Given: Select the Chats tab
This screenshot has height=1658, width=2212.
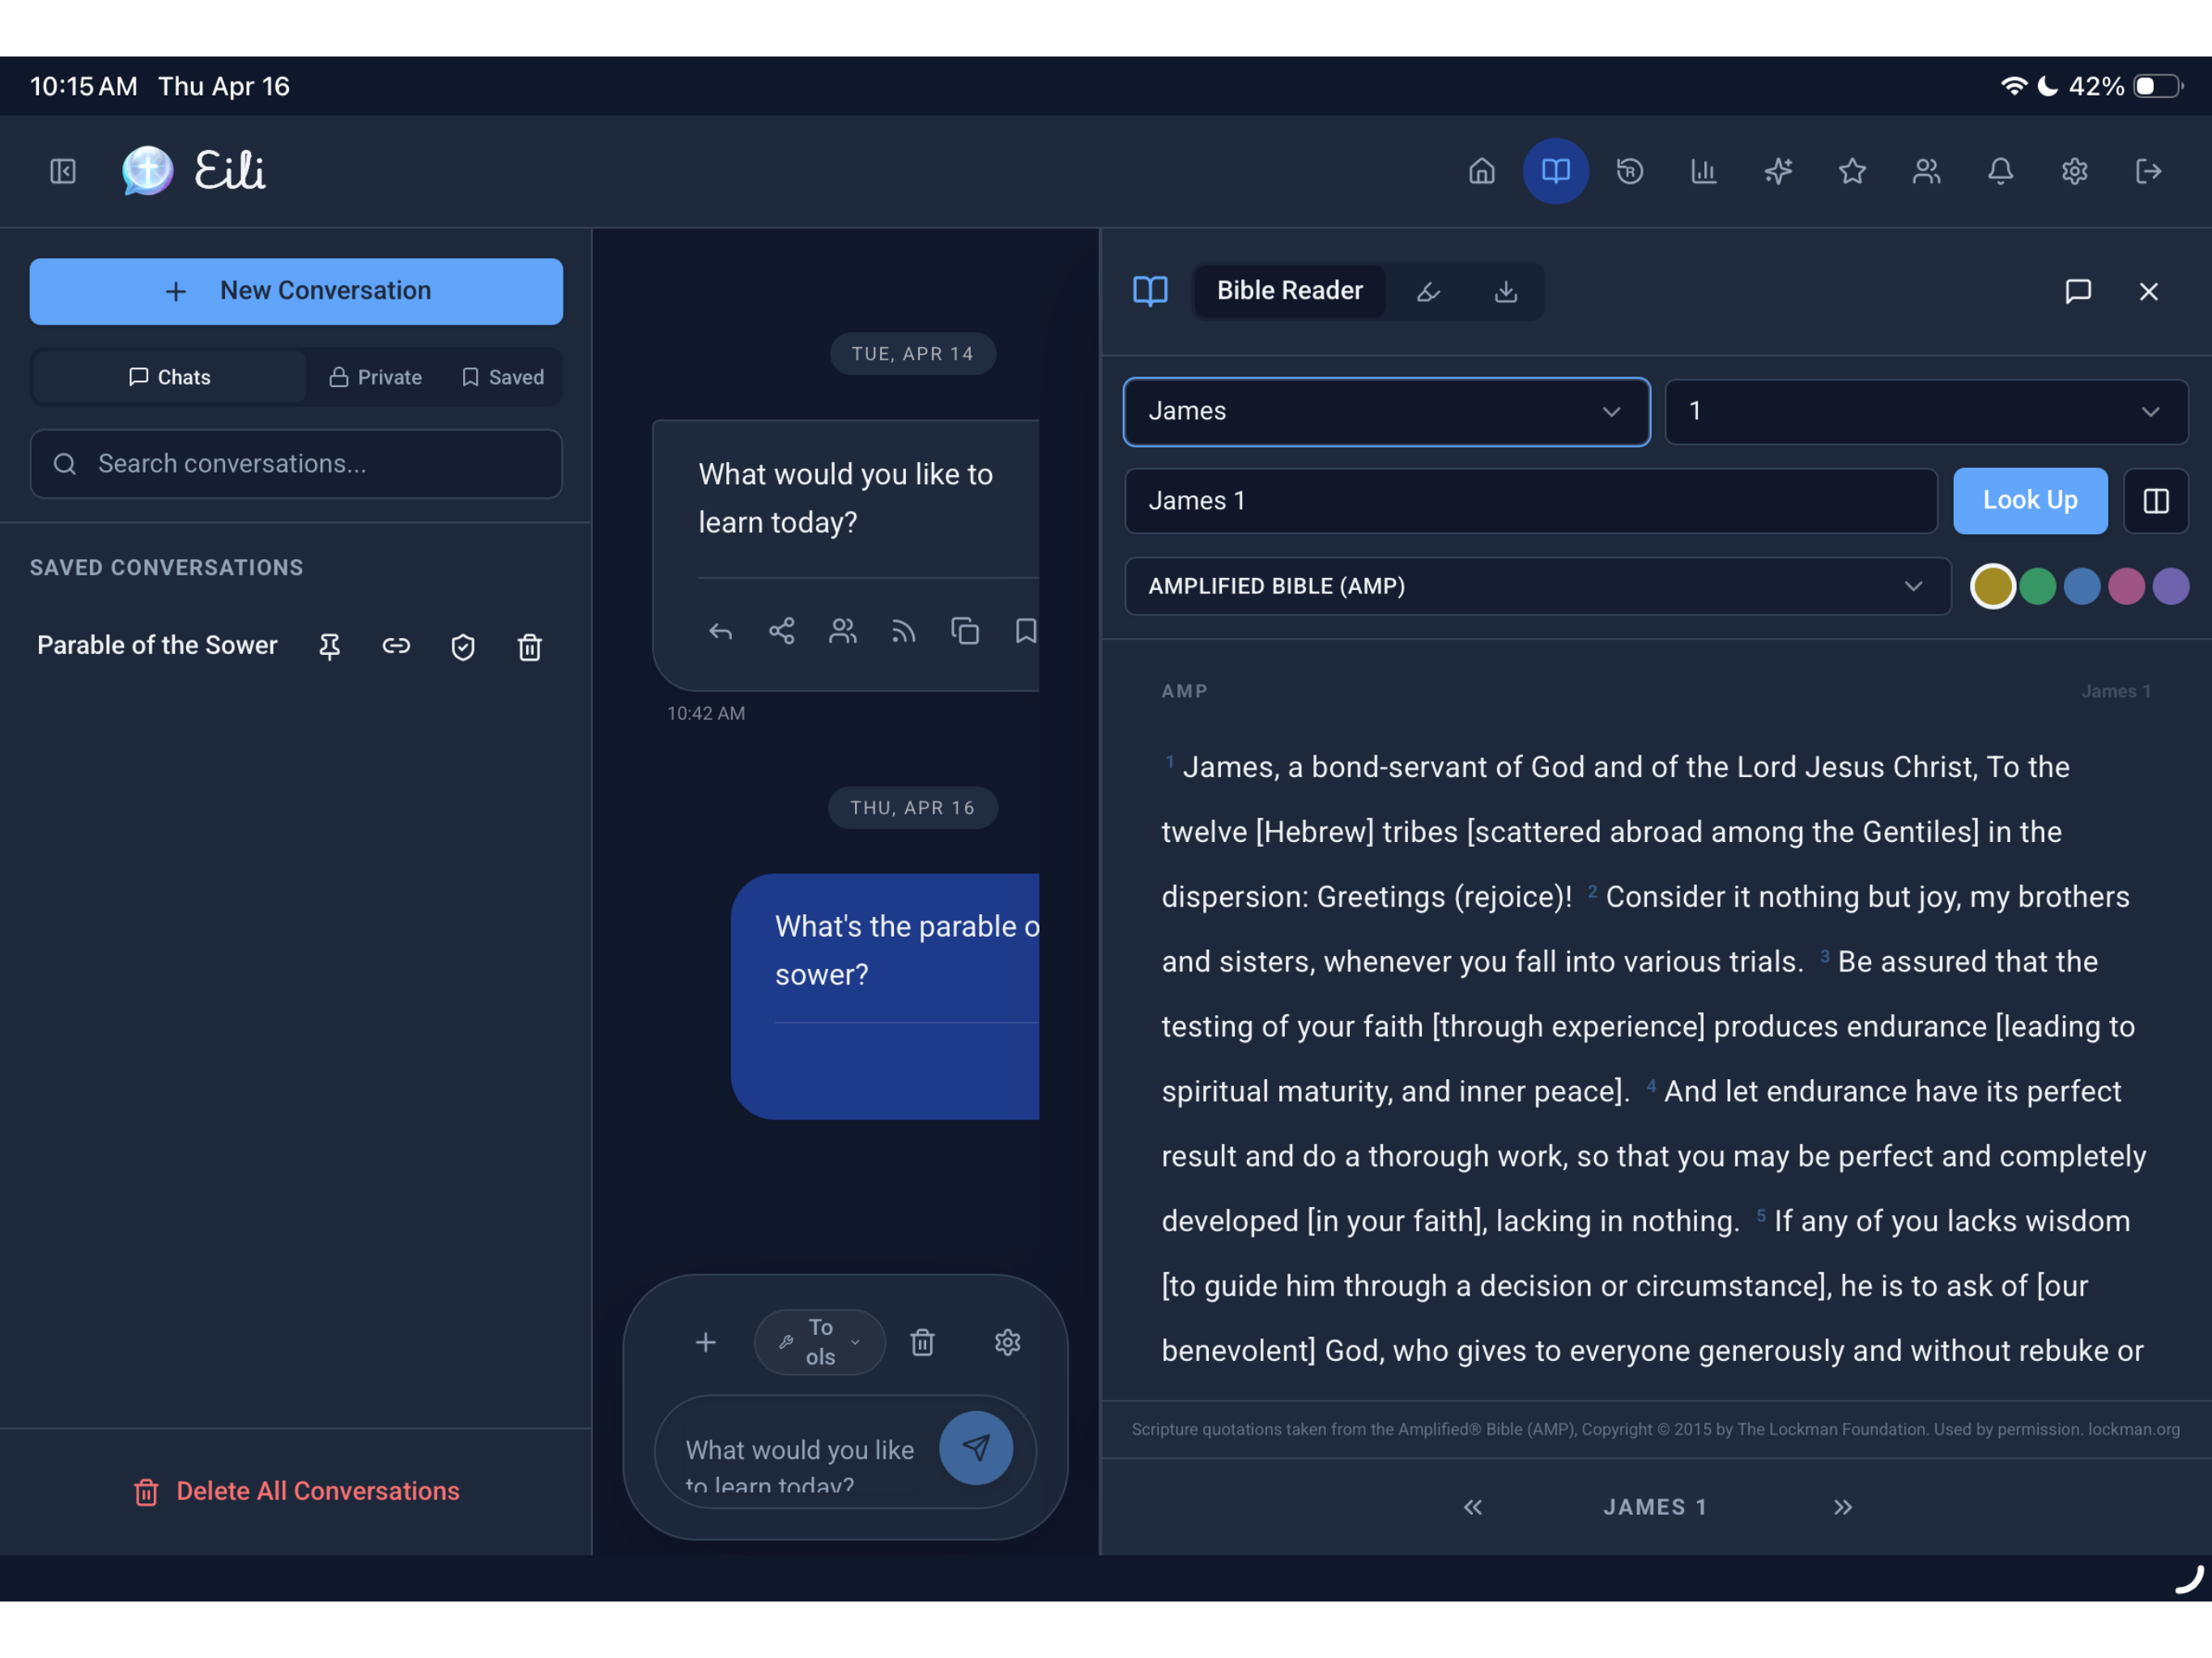Looking at the screenshot, I should [x=170, y=377].
